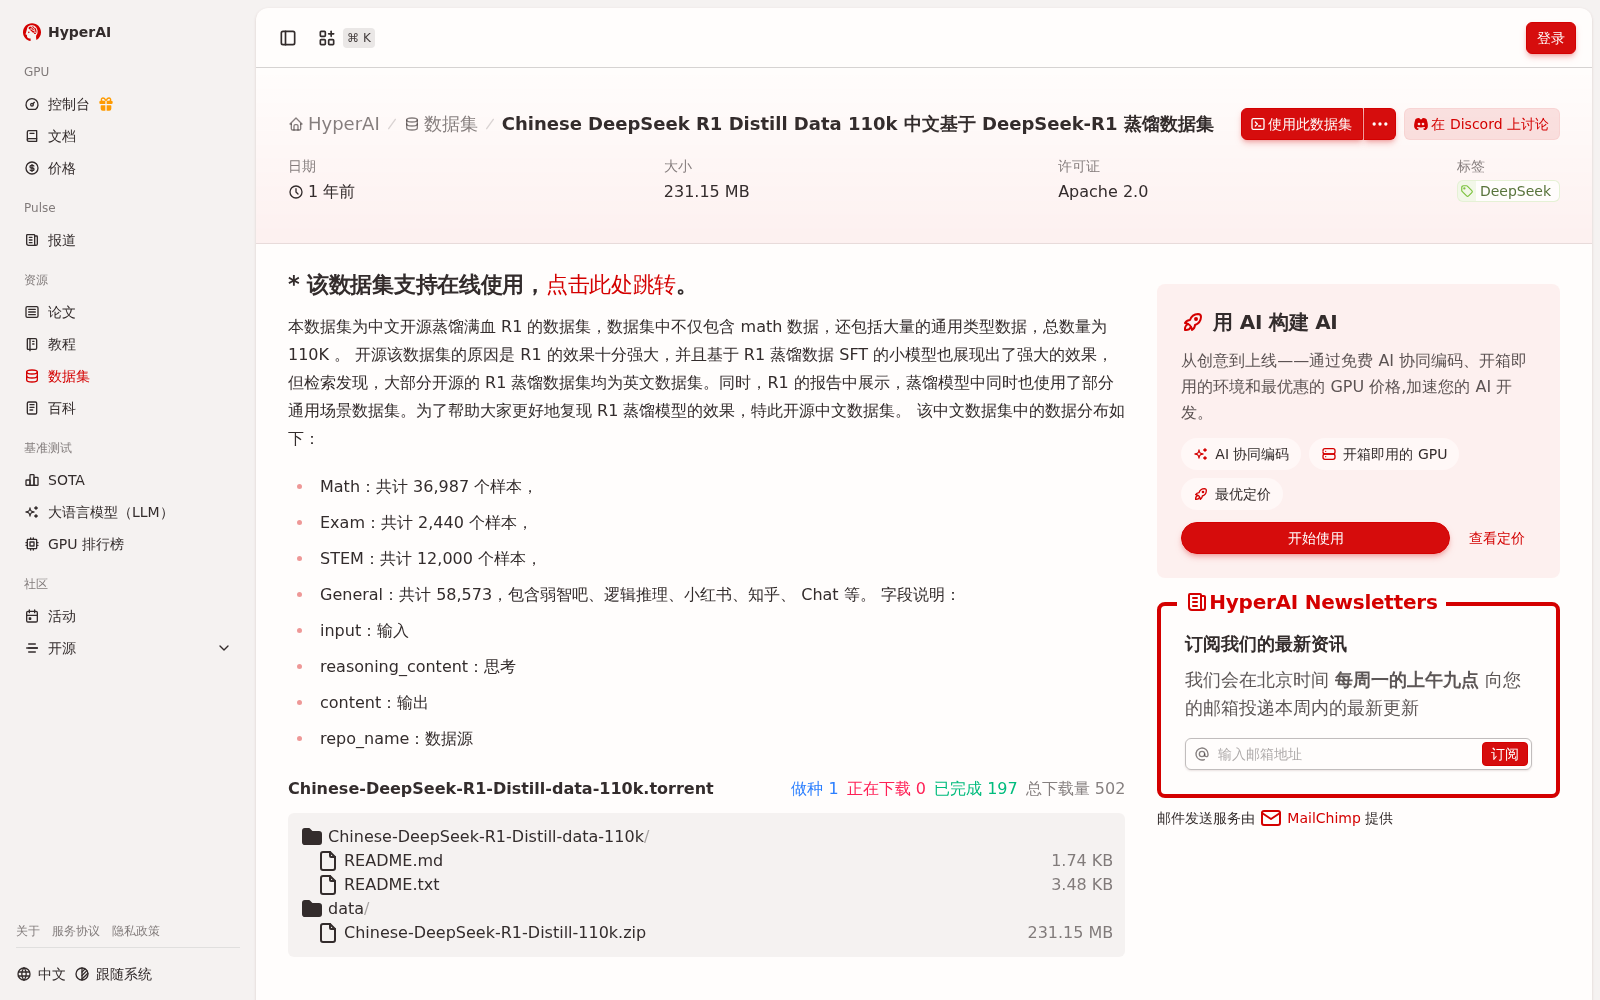Click the 开箱即用的 GPU chip
The height and width of the screenshot is (1000, 1600).
click(1384, 454)
